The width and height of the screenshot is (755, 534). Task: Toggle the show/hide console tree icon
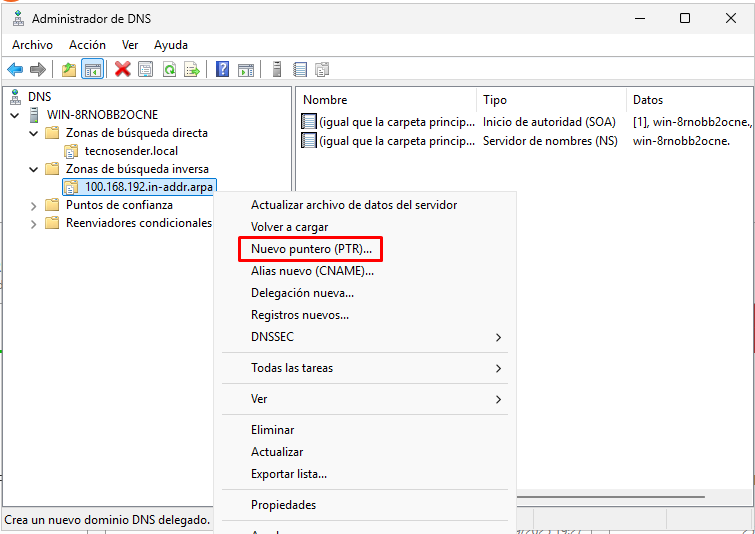[x=92, y=69]
